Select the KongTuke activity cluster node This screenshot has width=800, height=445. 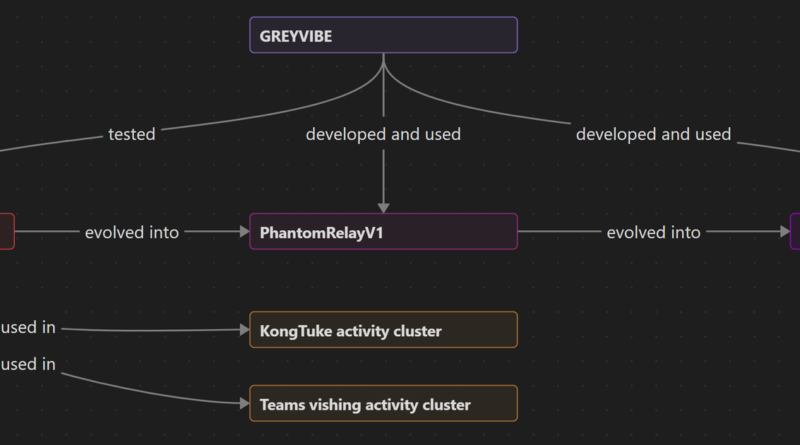(384, 330)
